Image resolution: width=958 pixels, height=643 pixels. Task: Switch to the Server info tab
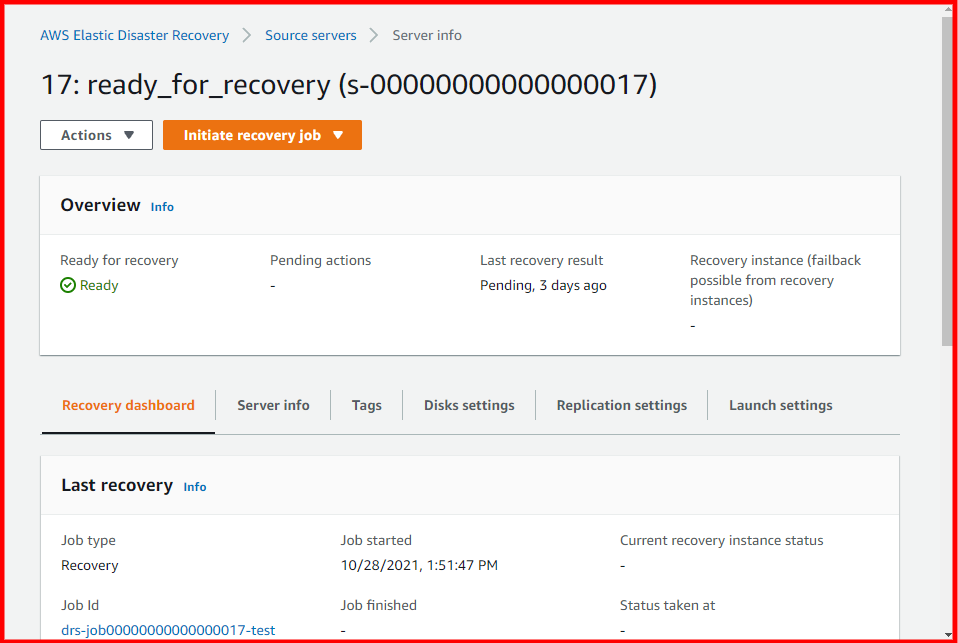[x=273, y=405]
